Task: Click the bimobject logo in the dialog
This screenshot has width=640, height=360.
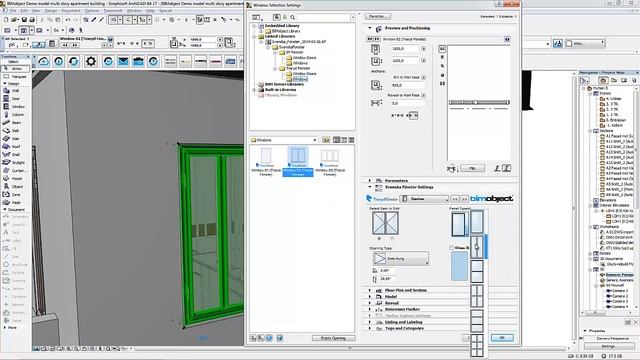Action: [x=491, y=198]
